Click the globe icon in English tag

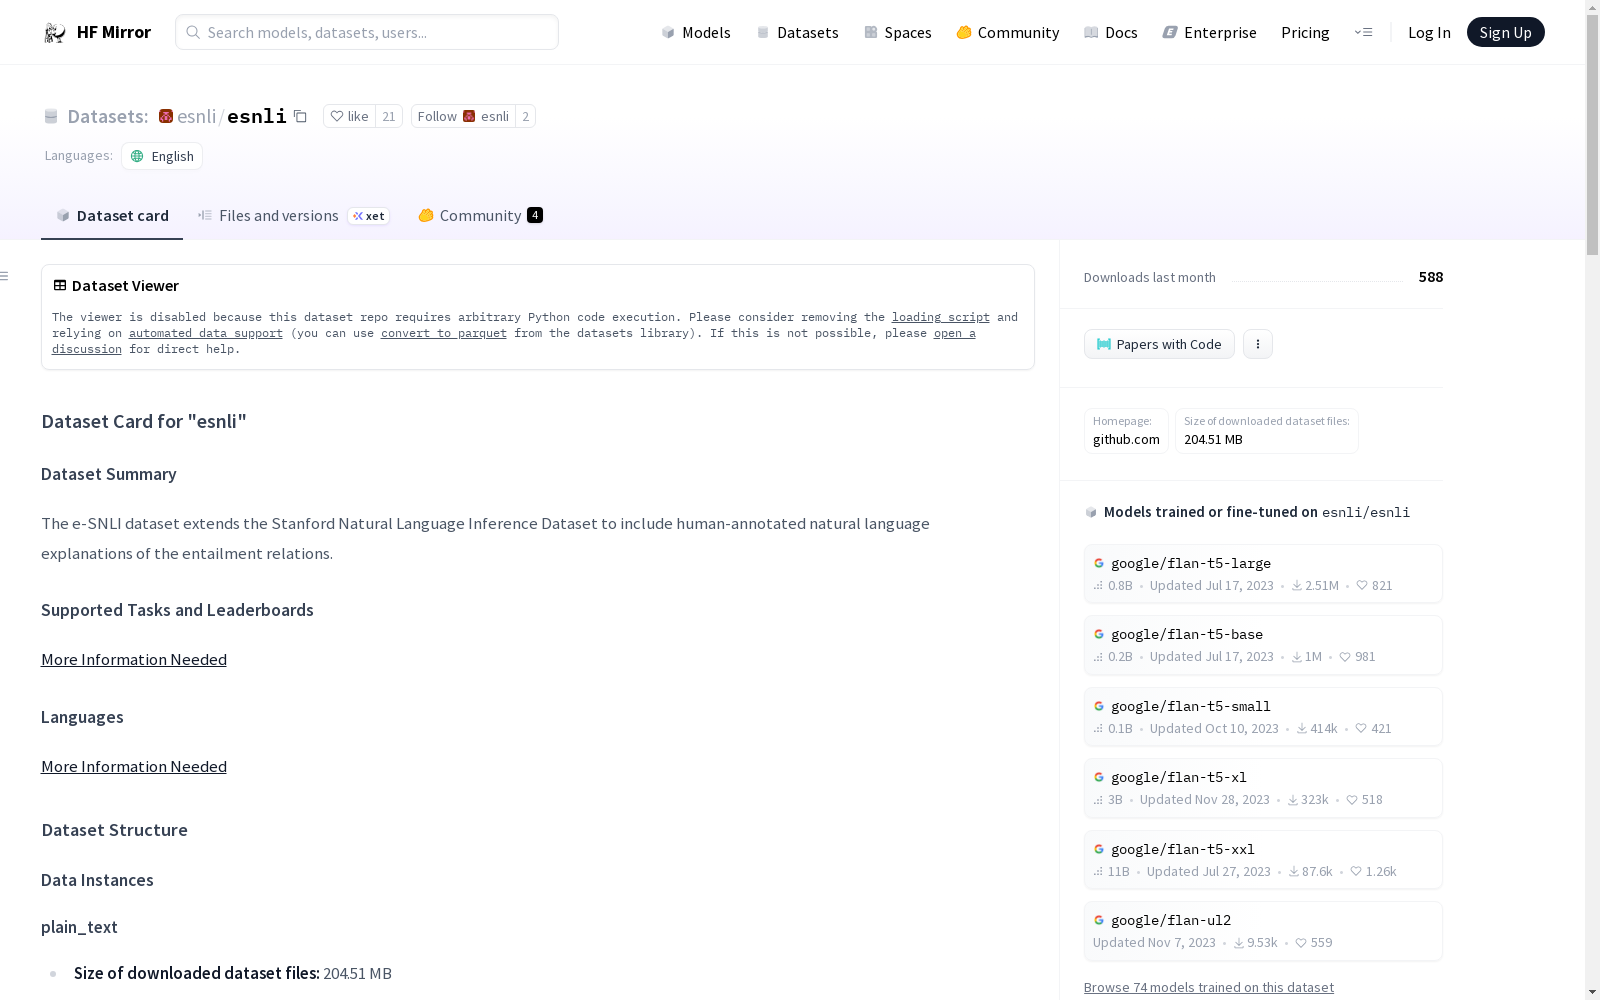138,156
